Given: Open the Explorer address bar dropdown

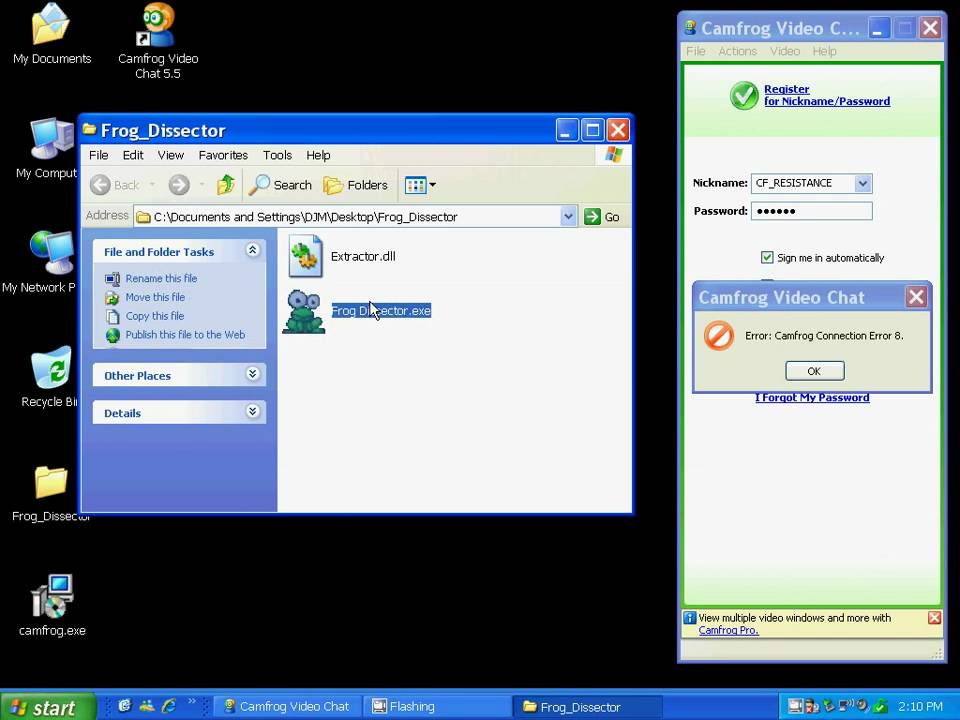Looking at the screenshot, I should 568,217.
